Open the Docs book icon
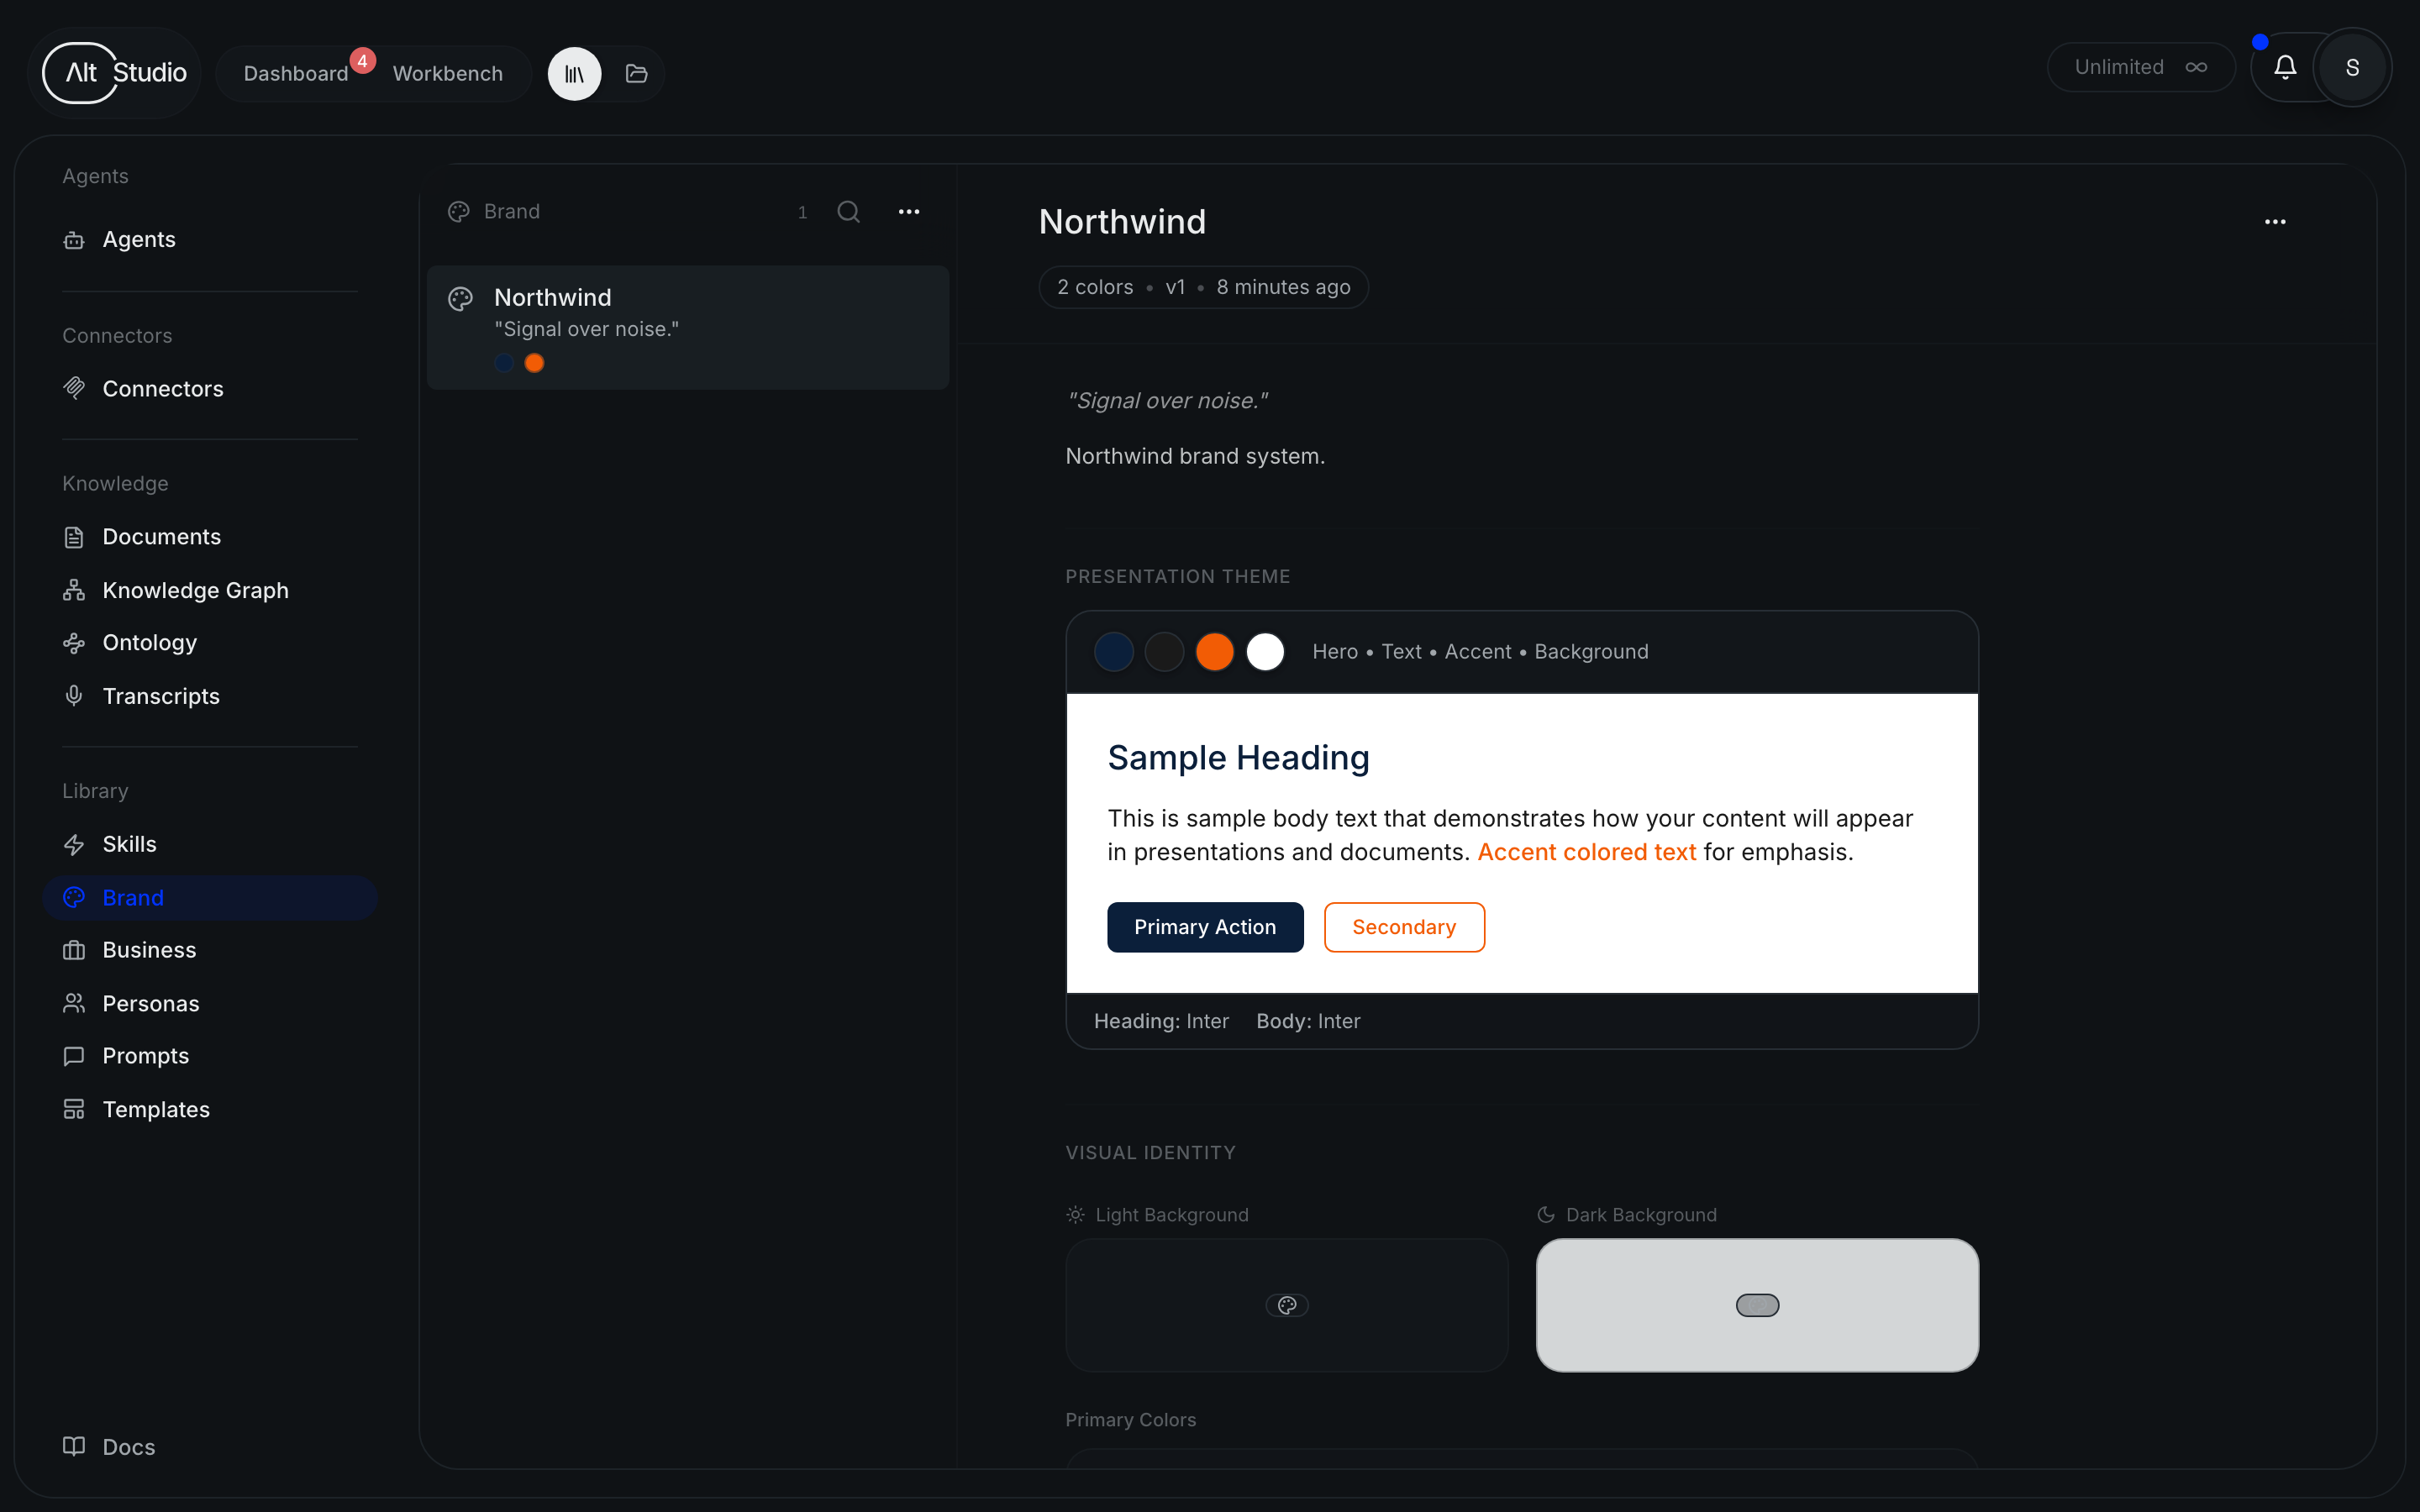 74,1446
